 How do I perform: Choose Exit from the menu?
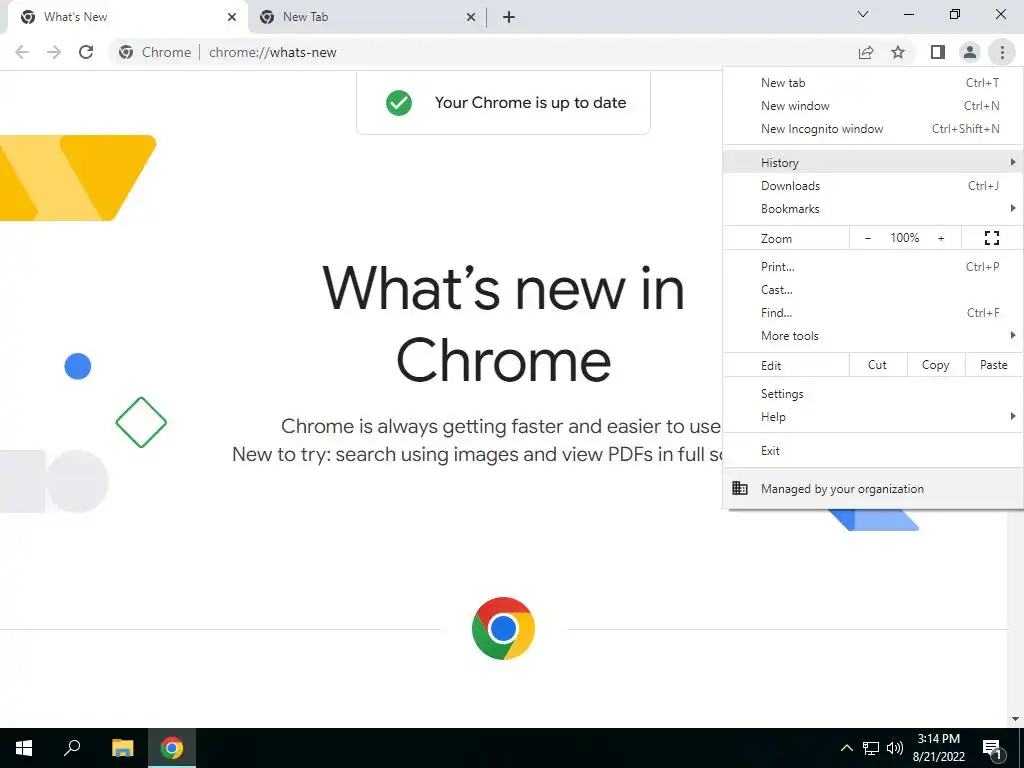[872, 451]
